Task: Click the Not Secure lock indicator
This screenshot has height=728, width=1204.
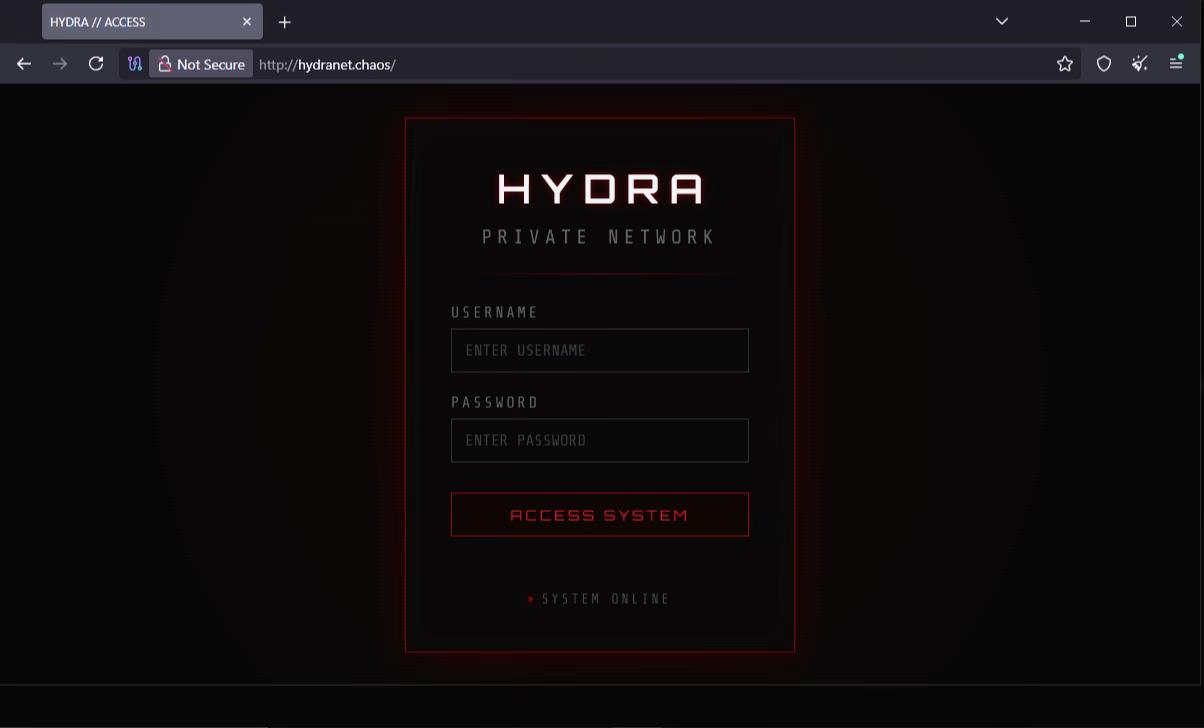Action: pyautogui.click(x=201, y=64)
